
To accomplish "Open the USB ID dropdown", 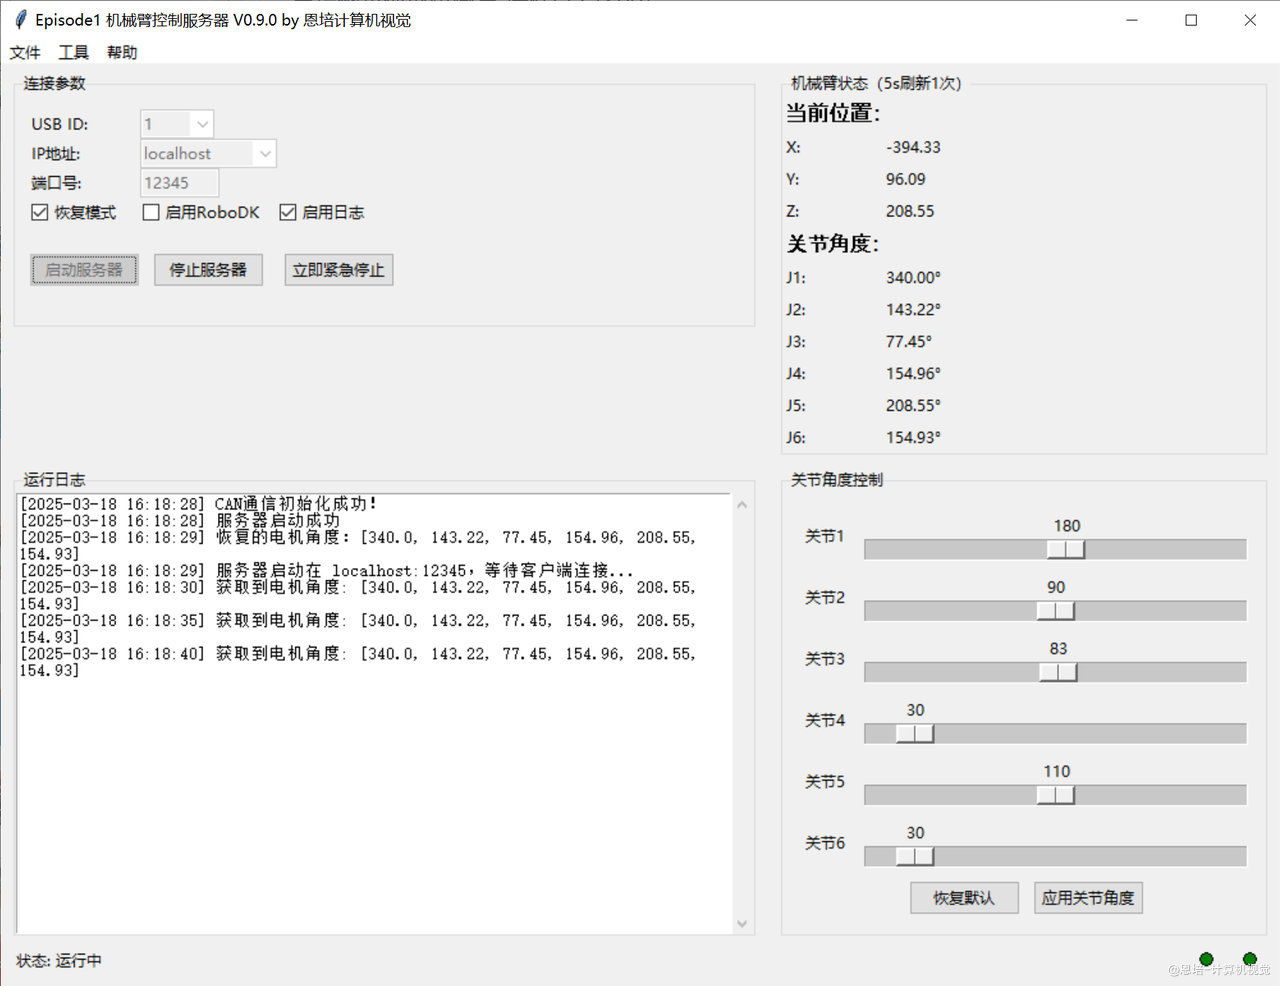I will pyautogui.click(x=202, y=124).
